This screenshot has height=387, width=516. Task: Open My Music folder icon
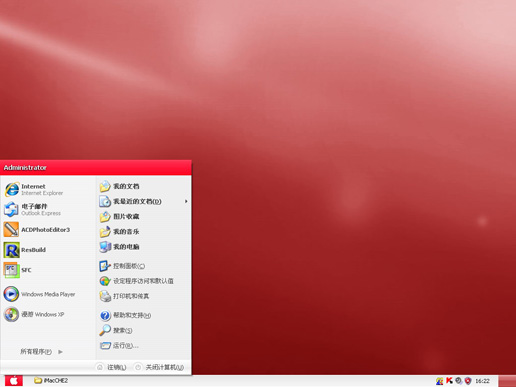[x=105, y=231]
